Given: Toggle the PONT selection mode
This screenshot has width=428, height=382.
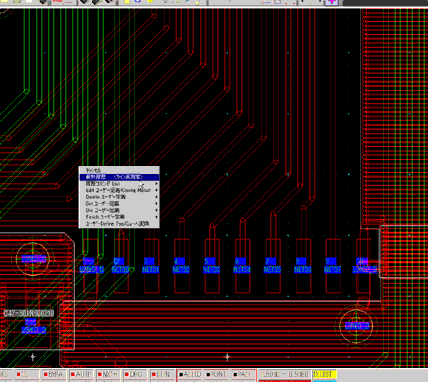Looking at the screenshot, I should coord(216,374).
